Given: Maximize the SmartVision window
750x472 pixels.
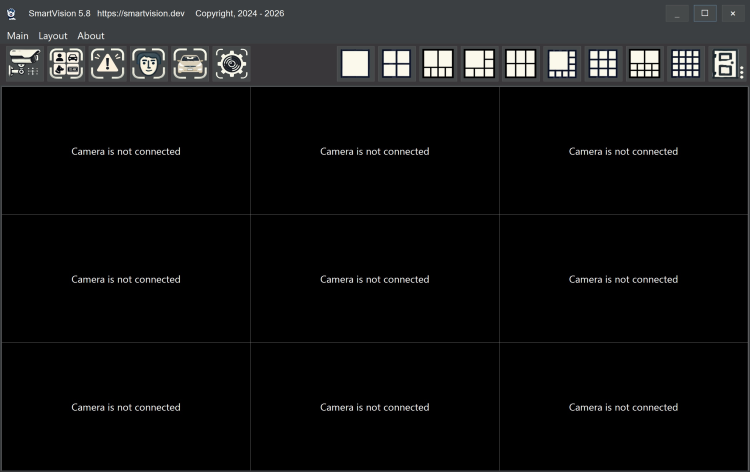Looking at the screenshot, I should (704, 13).
